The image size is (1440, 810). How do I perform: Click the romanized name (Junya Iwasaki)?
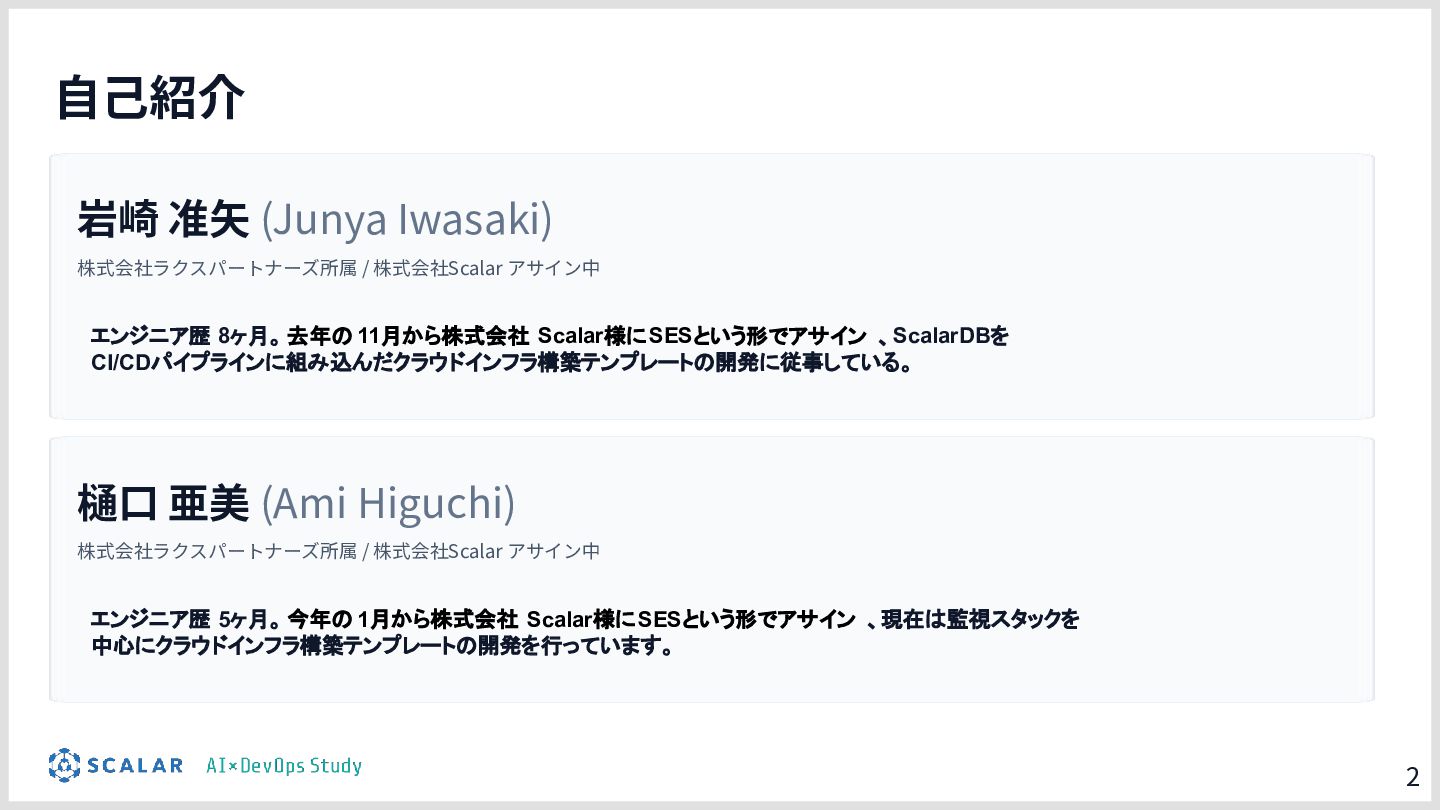point(406,220)
